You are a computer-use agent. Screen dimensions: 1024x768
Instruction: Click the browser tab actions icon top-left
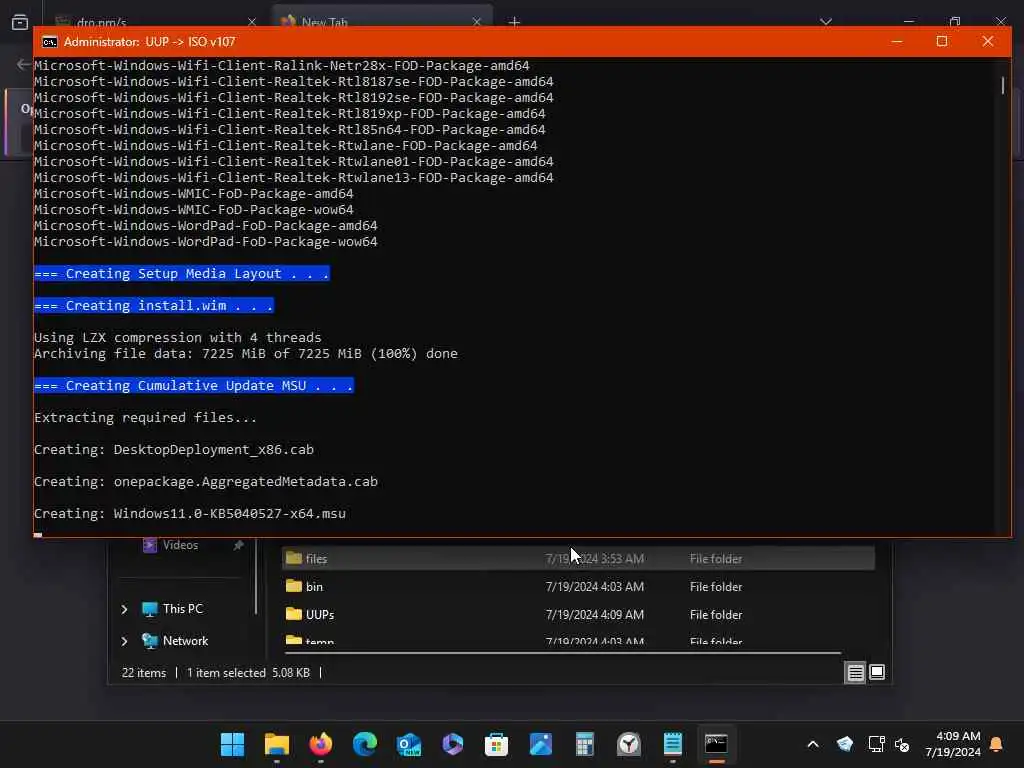[20, 22]
